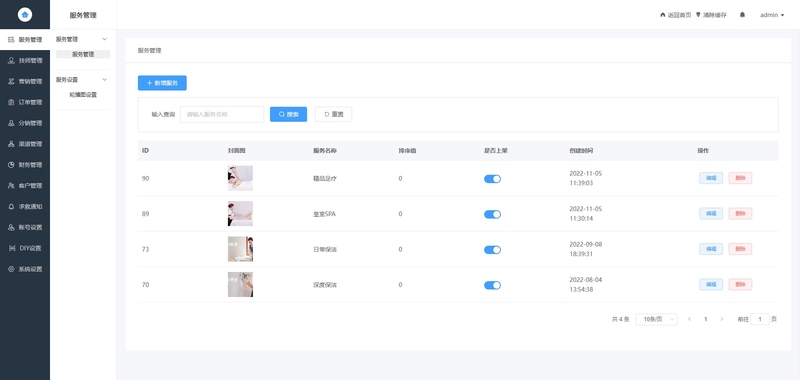The width and height of the screenshot is (800, 380).
Task: Click the 创建时间 column header
Action: click(581, 151)
